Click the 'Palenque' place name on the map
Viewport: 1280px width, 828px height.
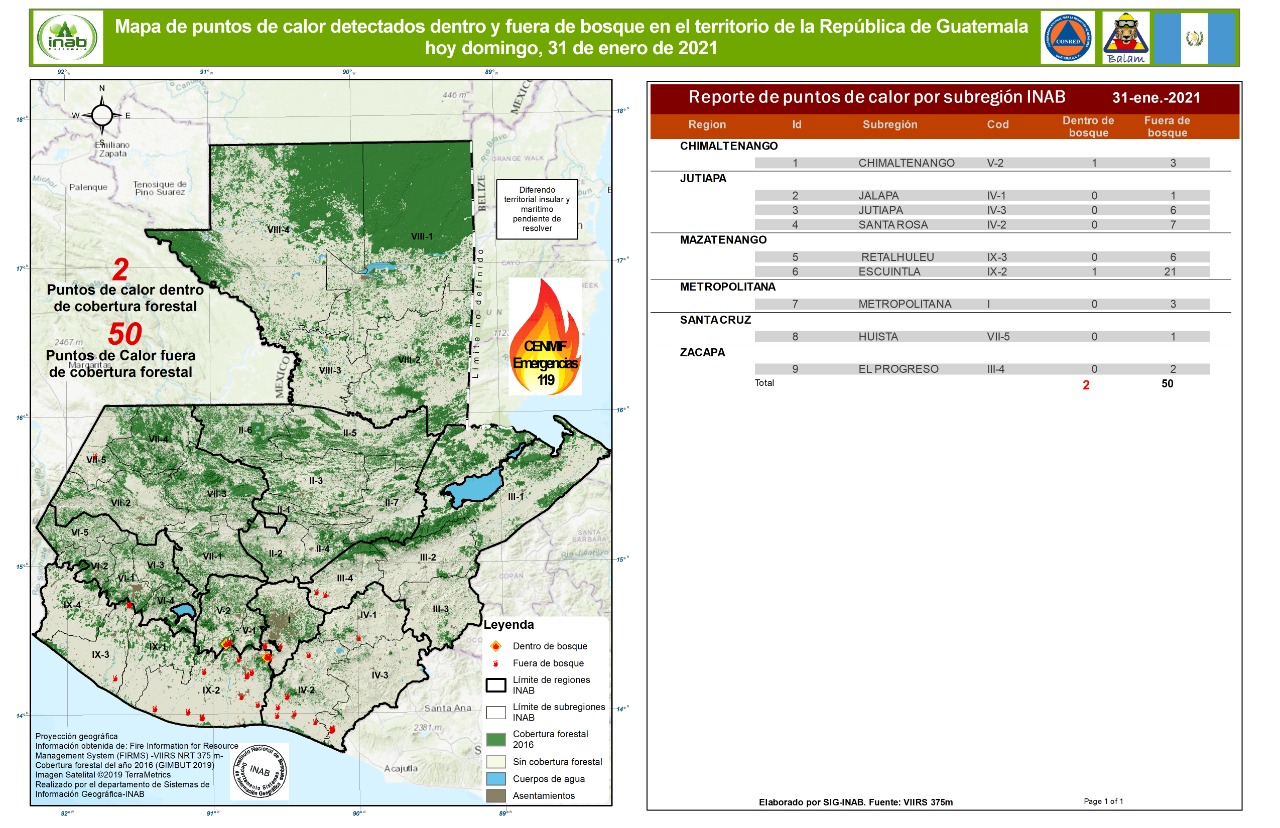(87, 187)
